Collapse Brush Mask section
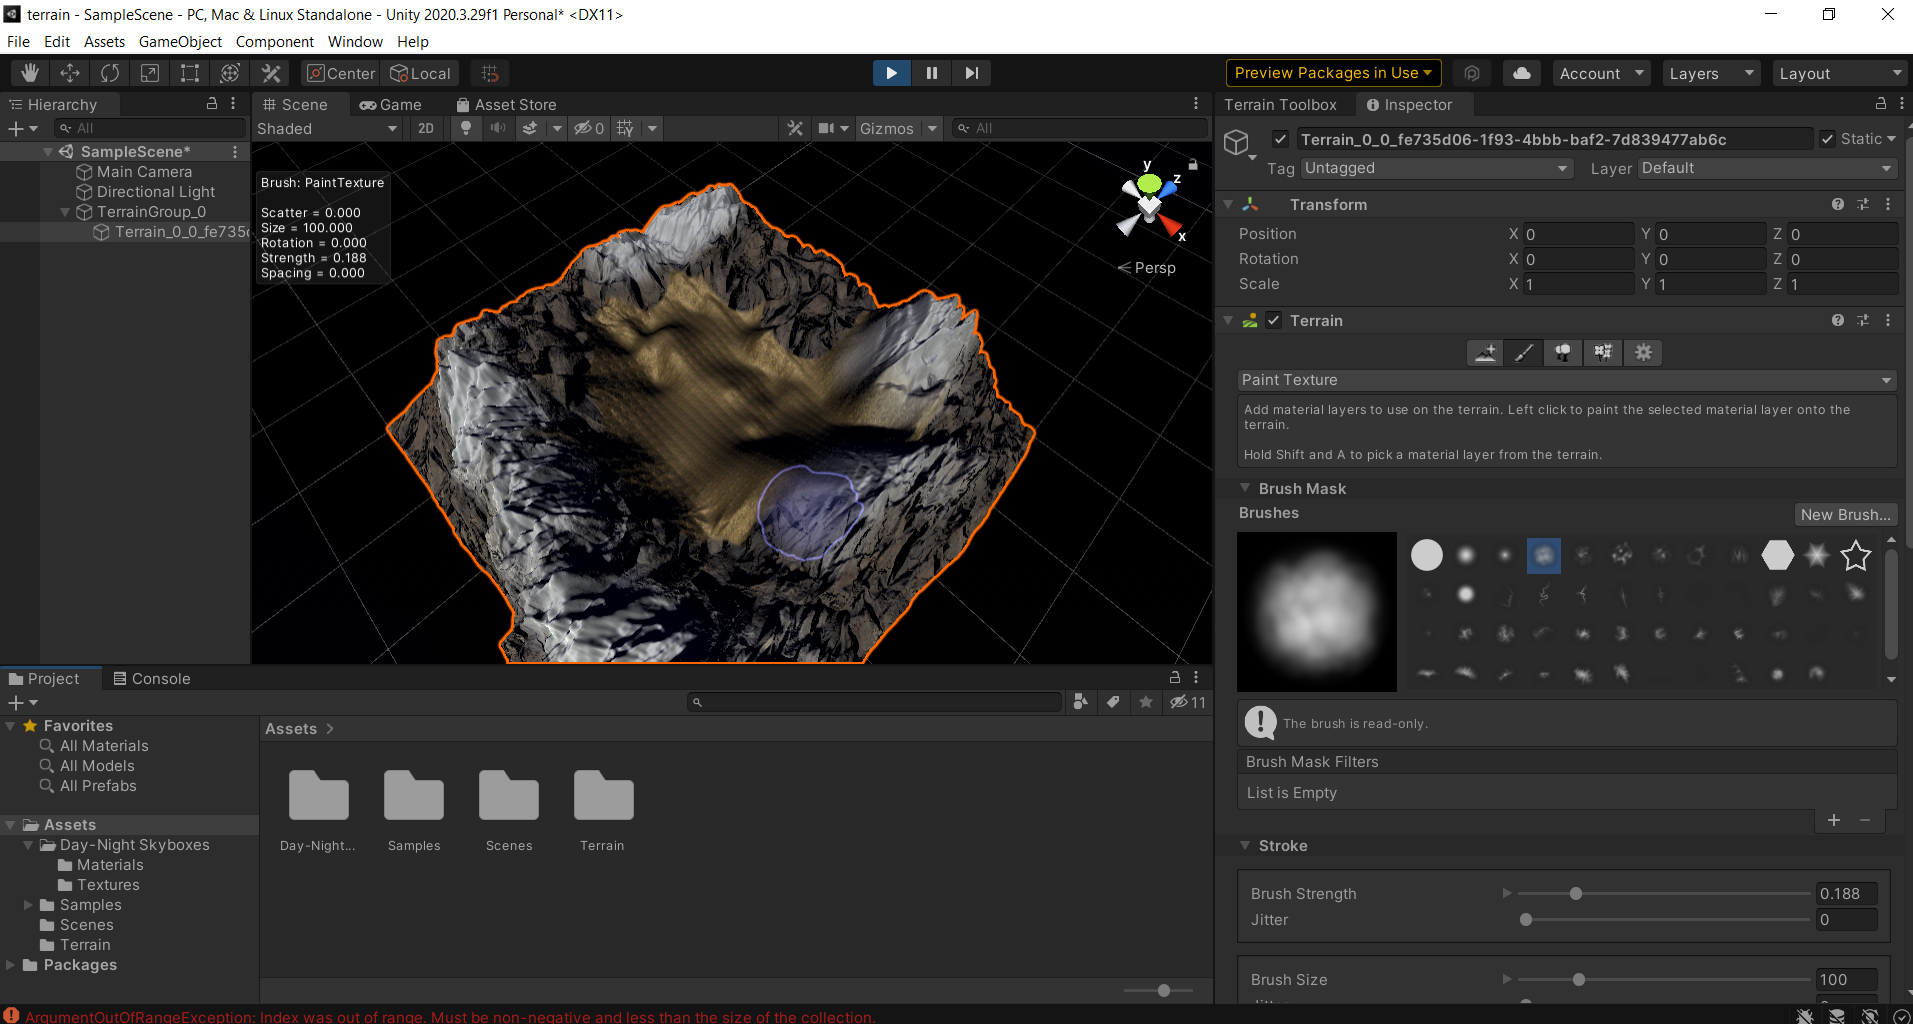Viewport: 1913px width, 1024px height. pyautogui.click(x=1245, y=488)
